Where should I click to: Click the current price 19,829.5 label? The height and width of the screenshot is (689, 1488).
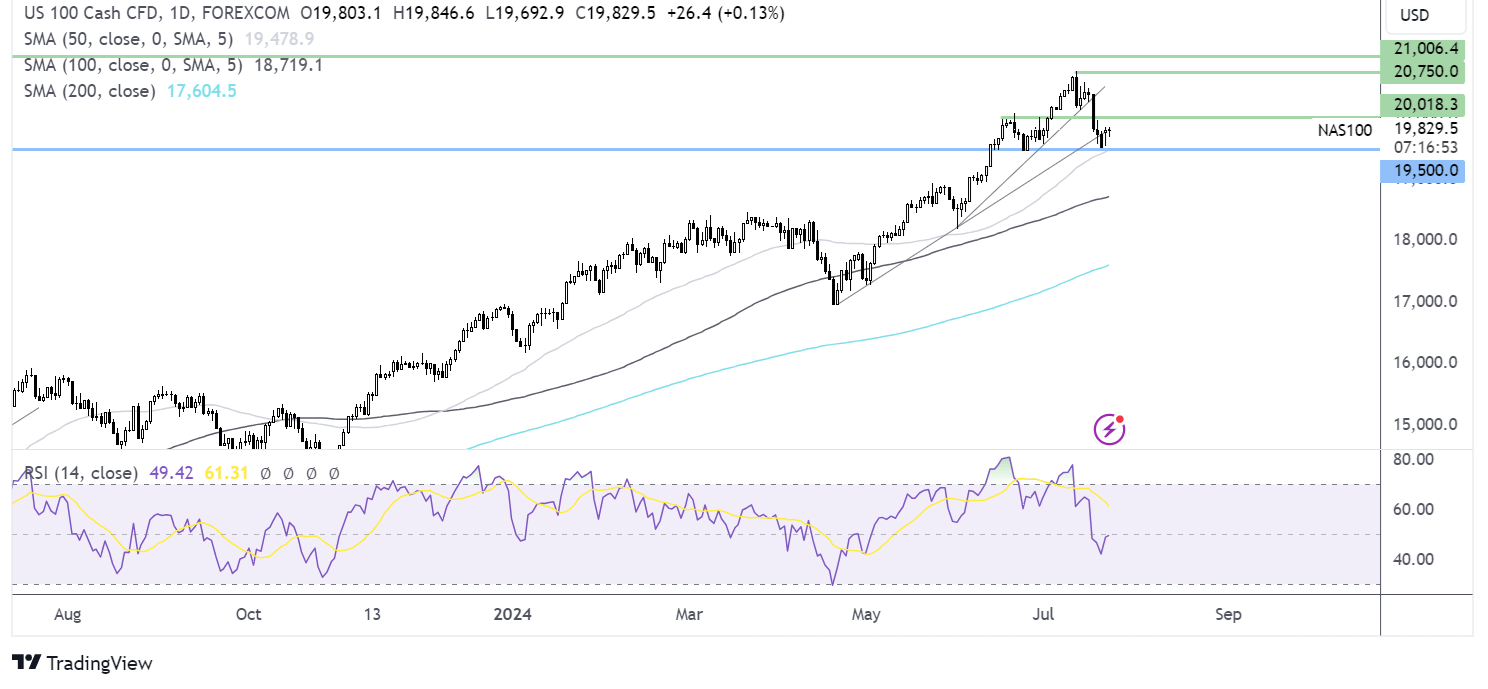click(1426, 128)
